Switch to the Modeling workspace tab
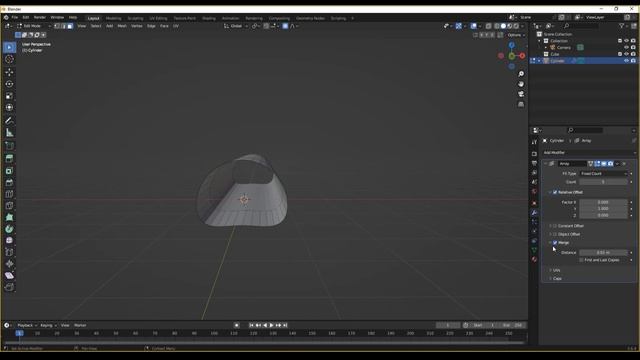This screenshot has width=640, height=360. coord(113,18)
